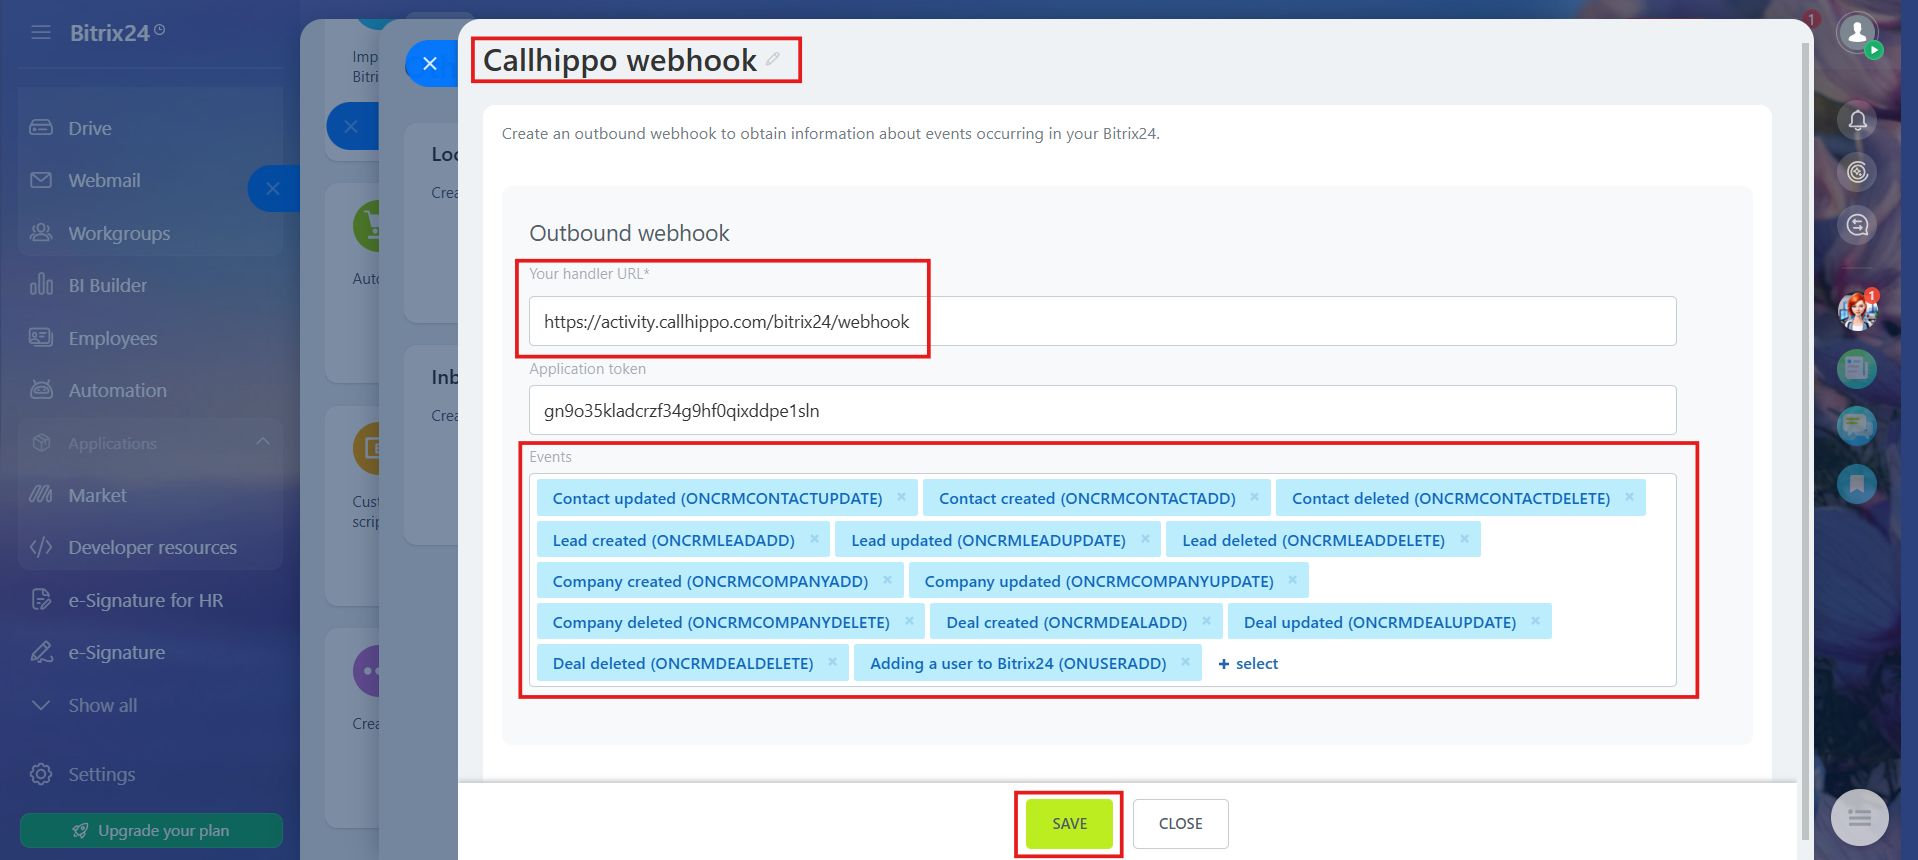Screen dimensions: 1918x860
Task: Click the round menu button at bottom right
Action: pyautogui.click(x=1859, y=818)
